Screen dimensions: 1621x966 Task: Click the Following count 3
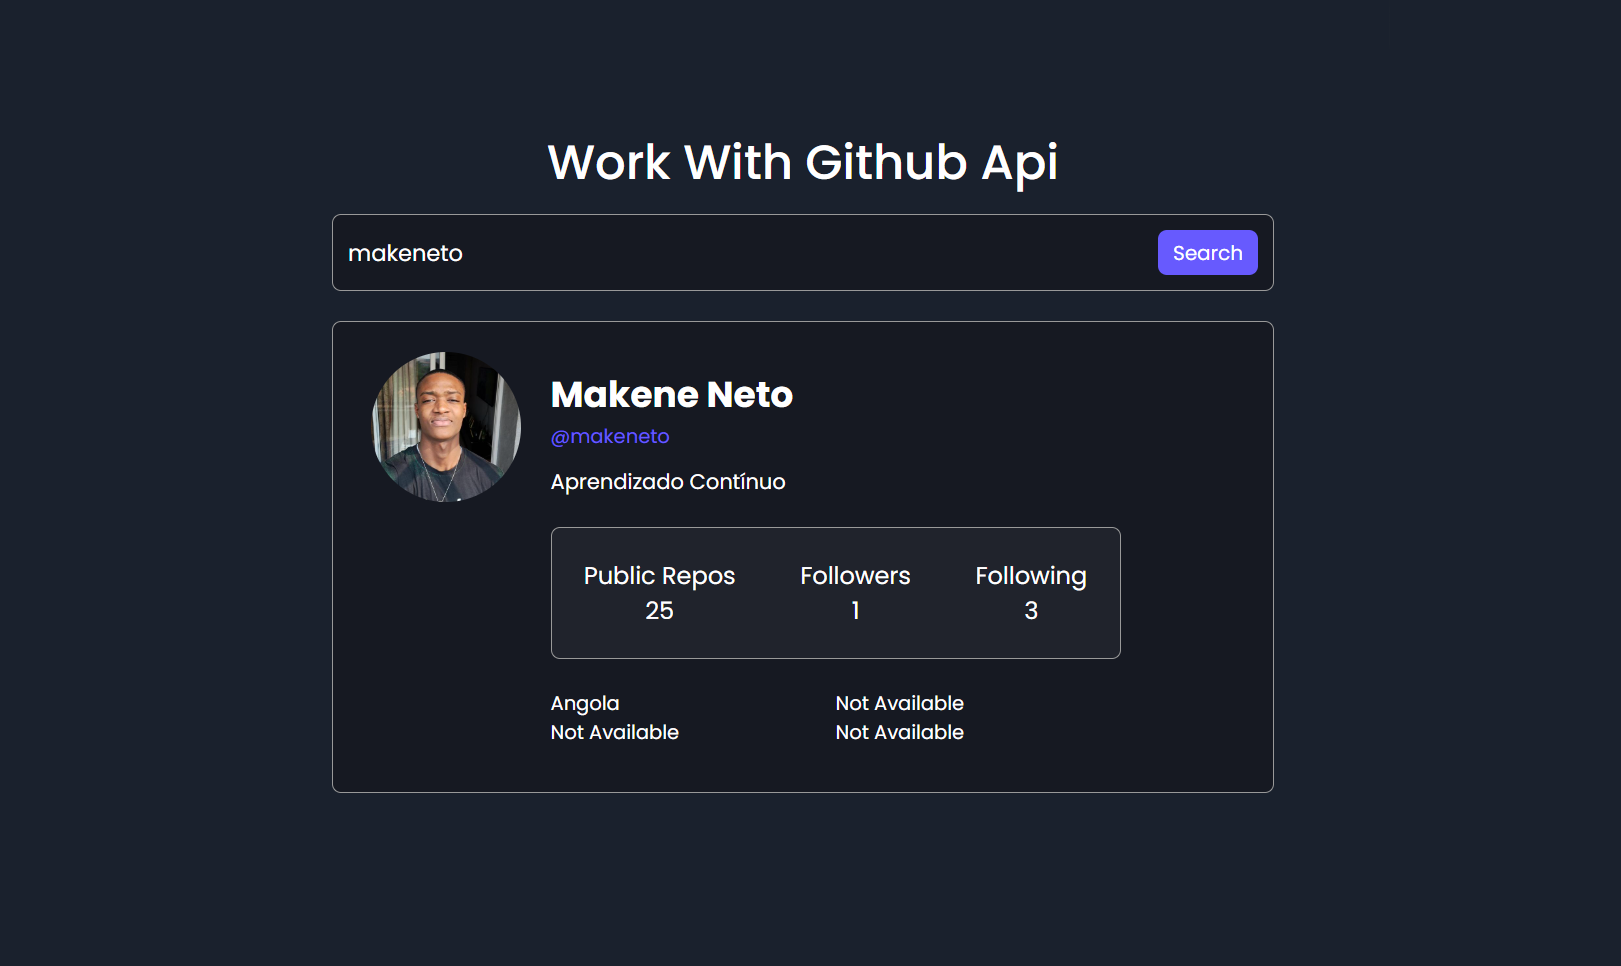[1031, 610]
